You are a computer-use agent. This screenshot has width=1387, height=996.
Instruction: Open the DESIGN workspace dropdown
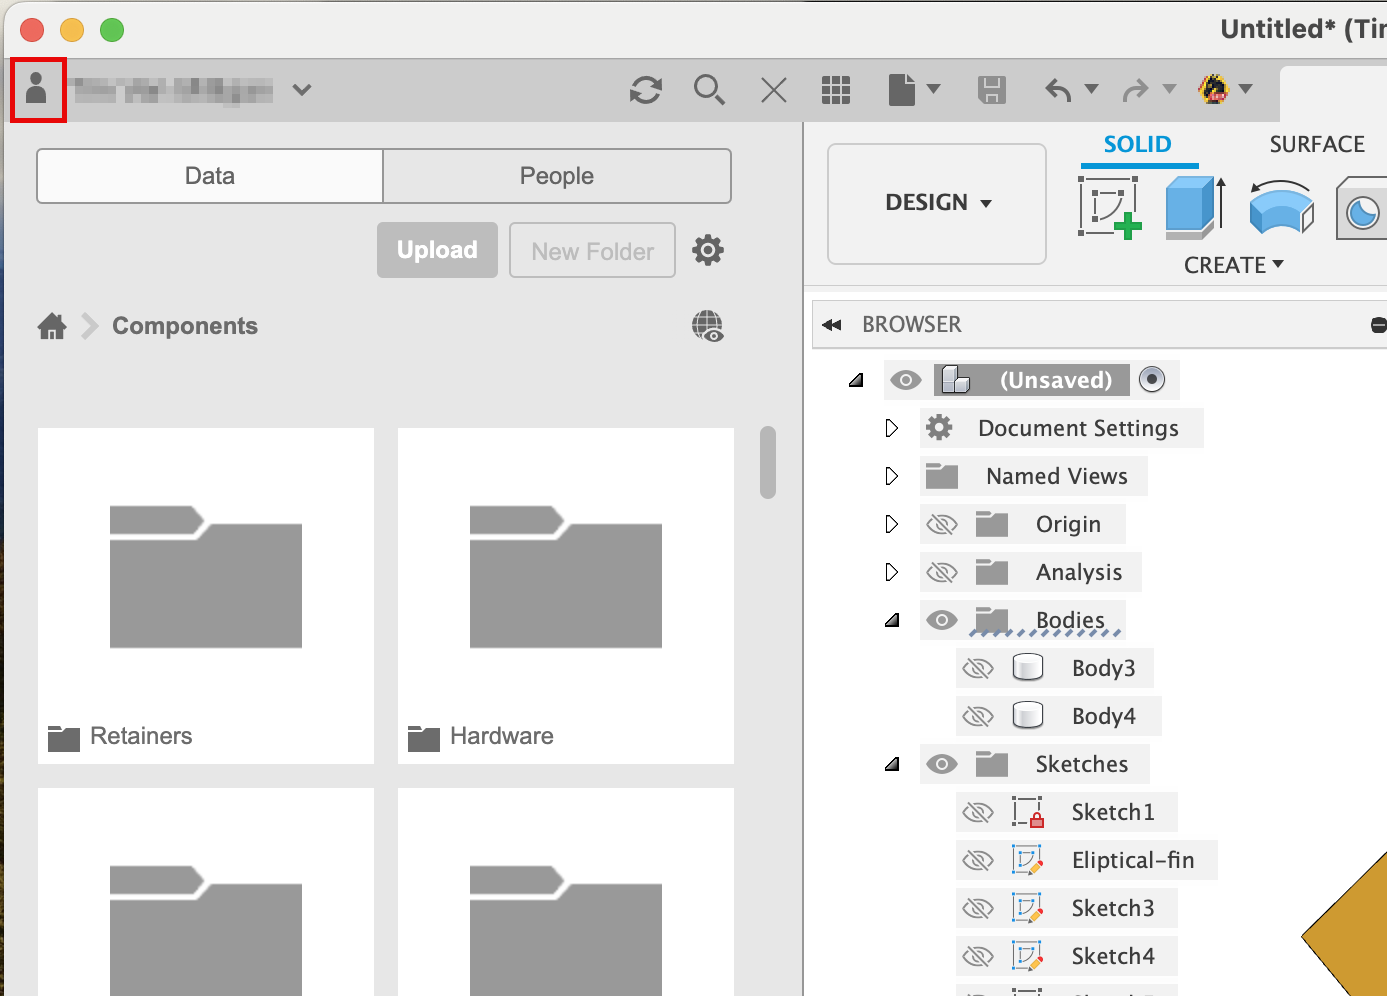pyautogui.click(x=936, y=202)
